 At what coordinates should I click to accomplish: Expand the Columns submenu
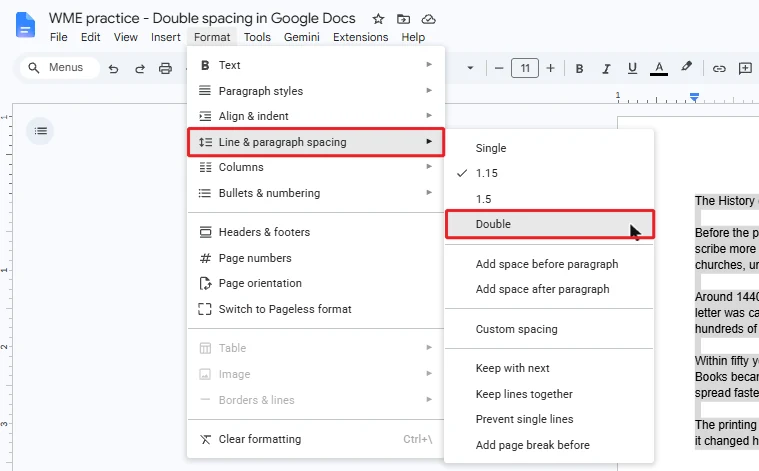316,167
